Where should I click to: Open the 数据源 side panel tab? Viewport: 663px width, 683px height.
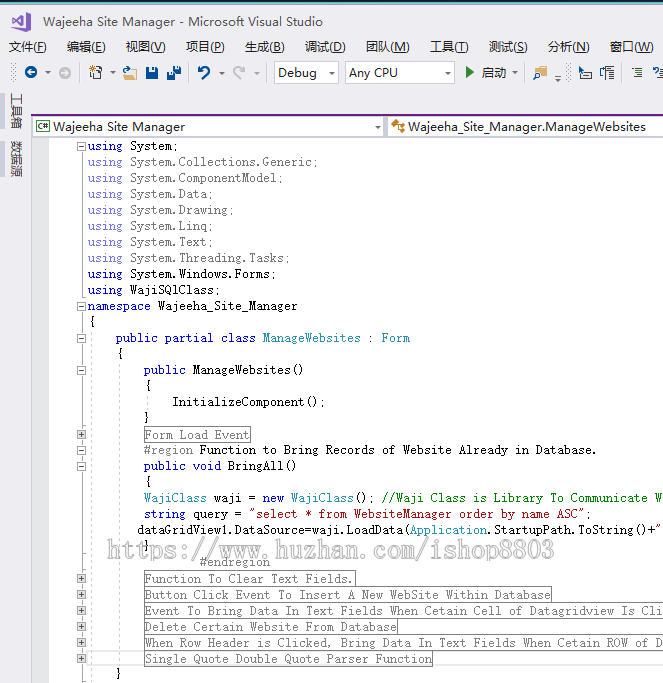(16, 159)
